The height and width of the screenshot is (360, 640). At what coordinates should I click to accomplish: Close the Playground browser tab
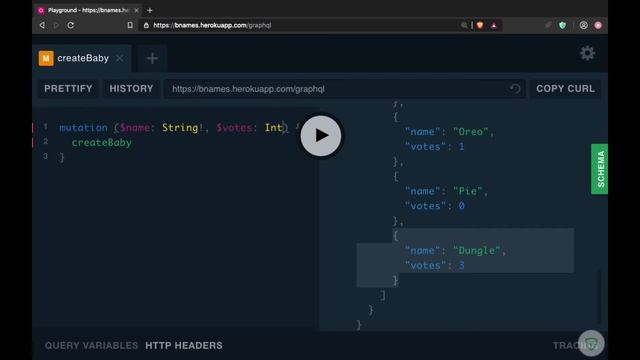136,10
